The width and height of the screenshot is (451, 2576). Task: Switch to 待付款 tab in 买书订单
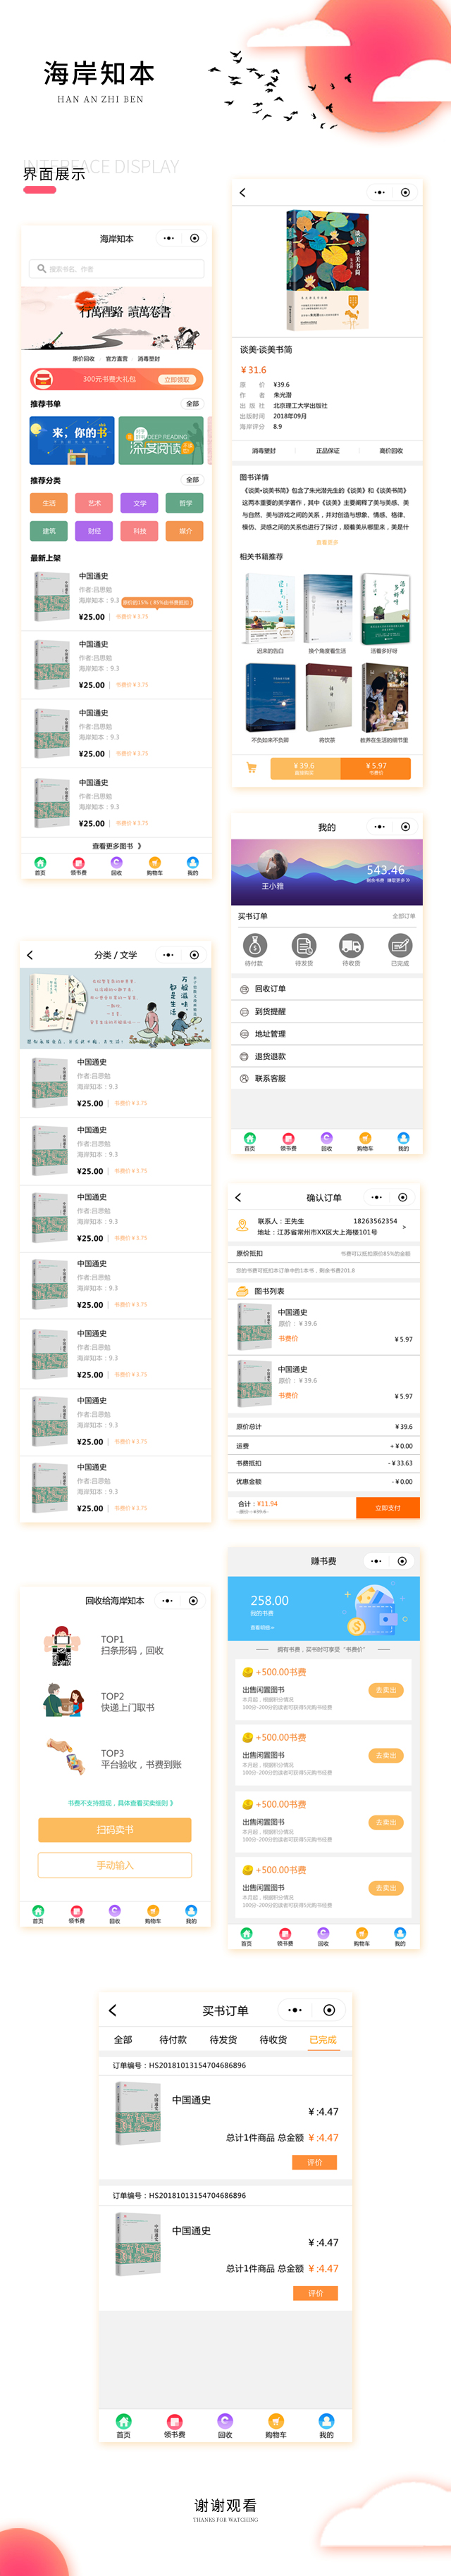173,2040
